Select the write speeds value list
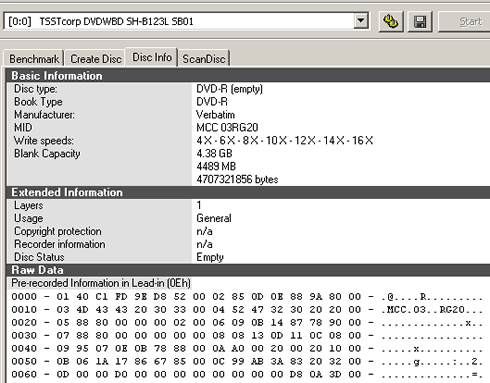 [x=285, y=141]
